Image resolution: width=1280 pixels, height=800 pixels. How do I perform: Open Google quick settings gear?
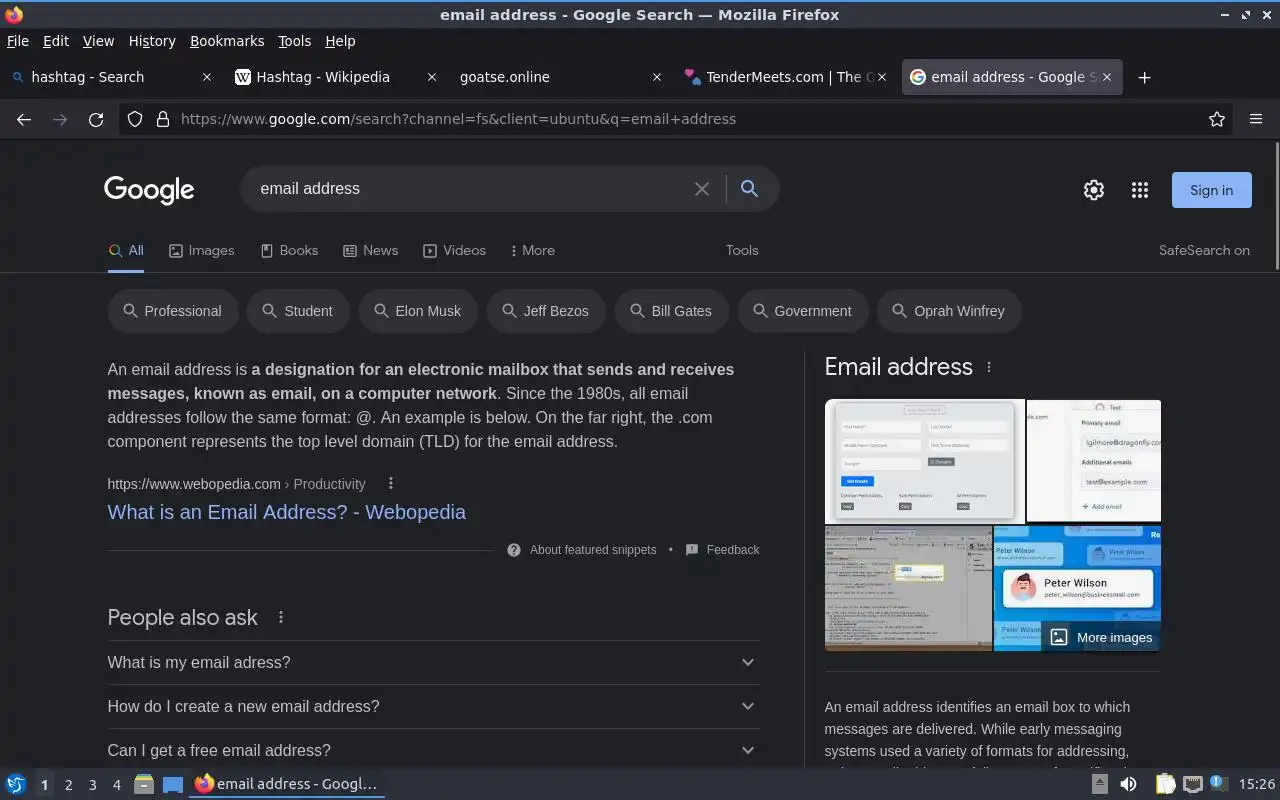pyautogui.click(x=1094, y=190)
